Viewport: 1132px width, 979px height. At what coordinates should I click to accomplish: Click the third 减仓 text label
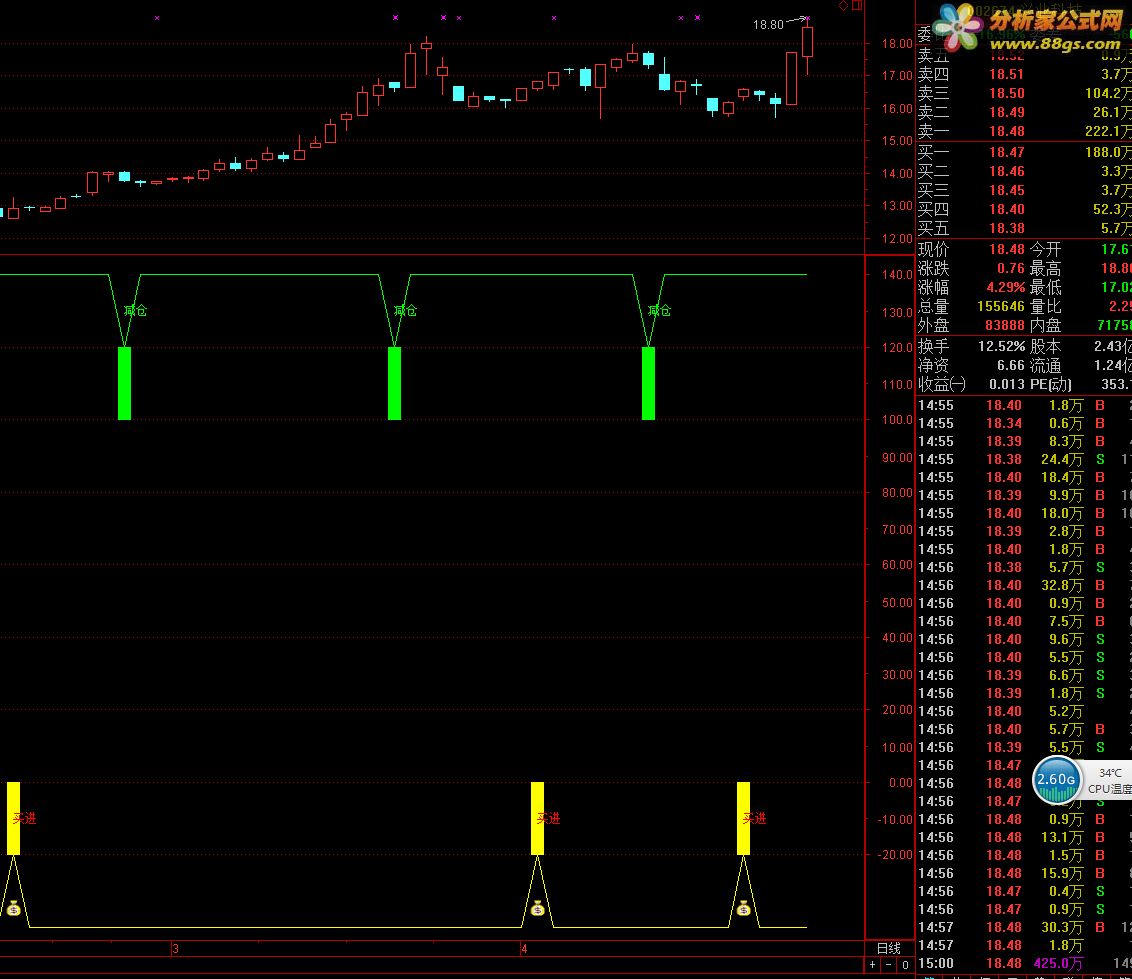tap(659, 310)
